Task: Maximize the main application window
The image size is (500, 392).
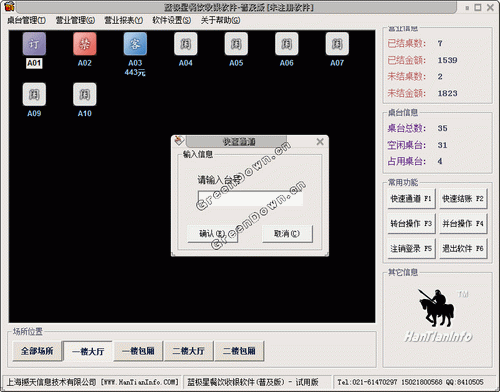Action: click(x=478, y=7)
